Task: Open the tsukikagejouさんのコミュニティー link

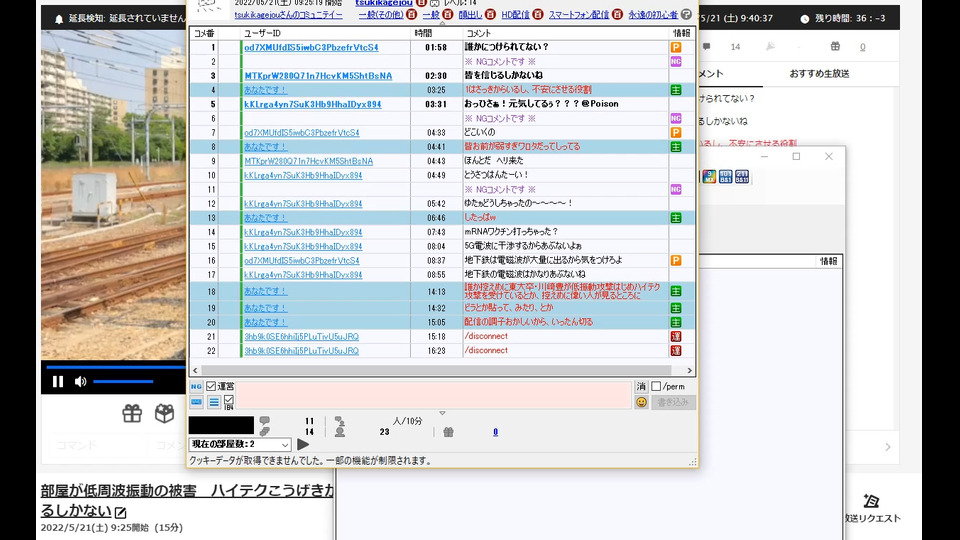Action: (288, 15)
